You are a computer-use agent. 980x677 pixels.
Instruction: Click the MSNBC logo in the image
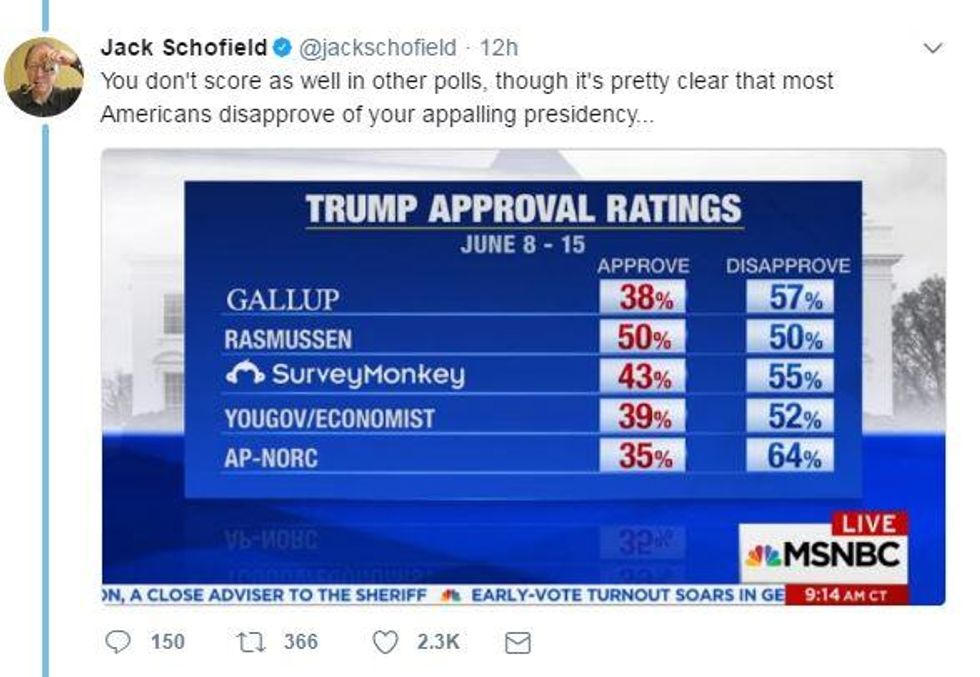coord(823,554)
